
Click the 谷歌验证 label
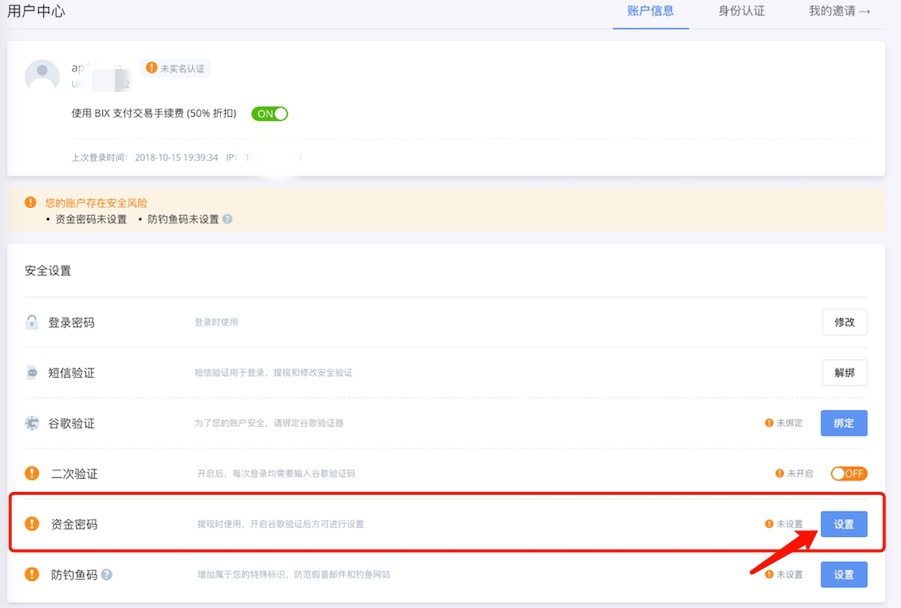pos(71,424)
